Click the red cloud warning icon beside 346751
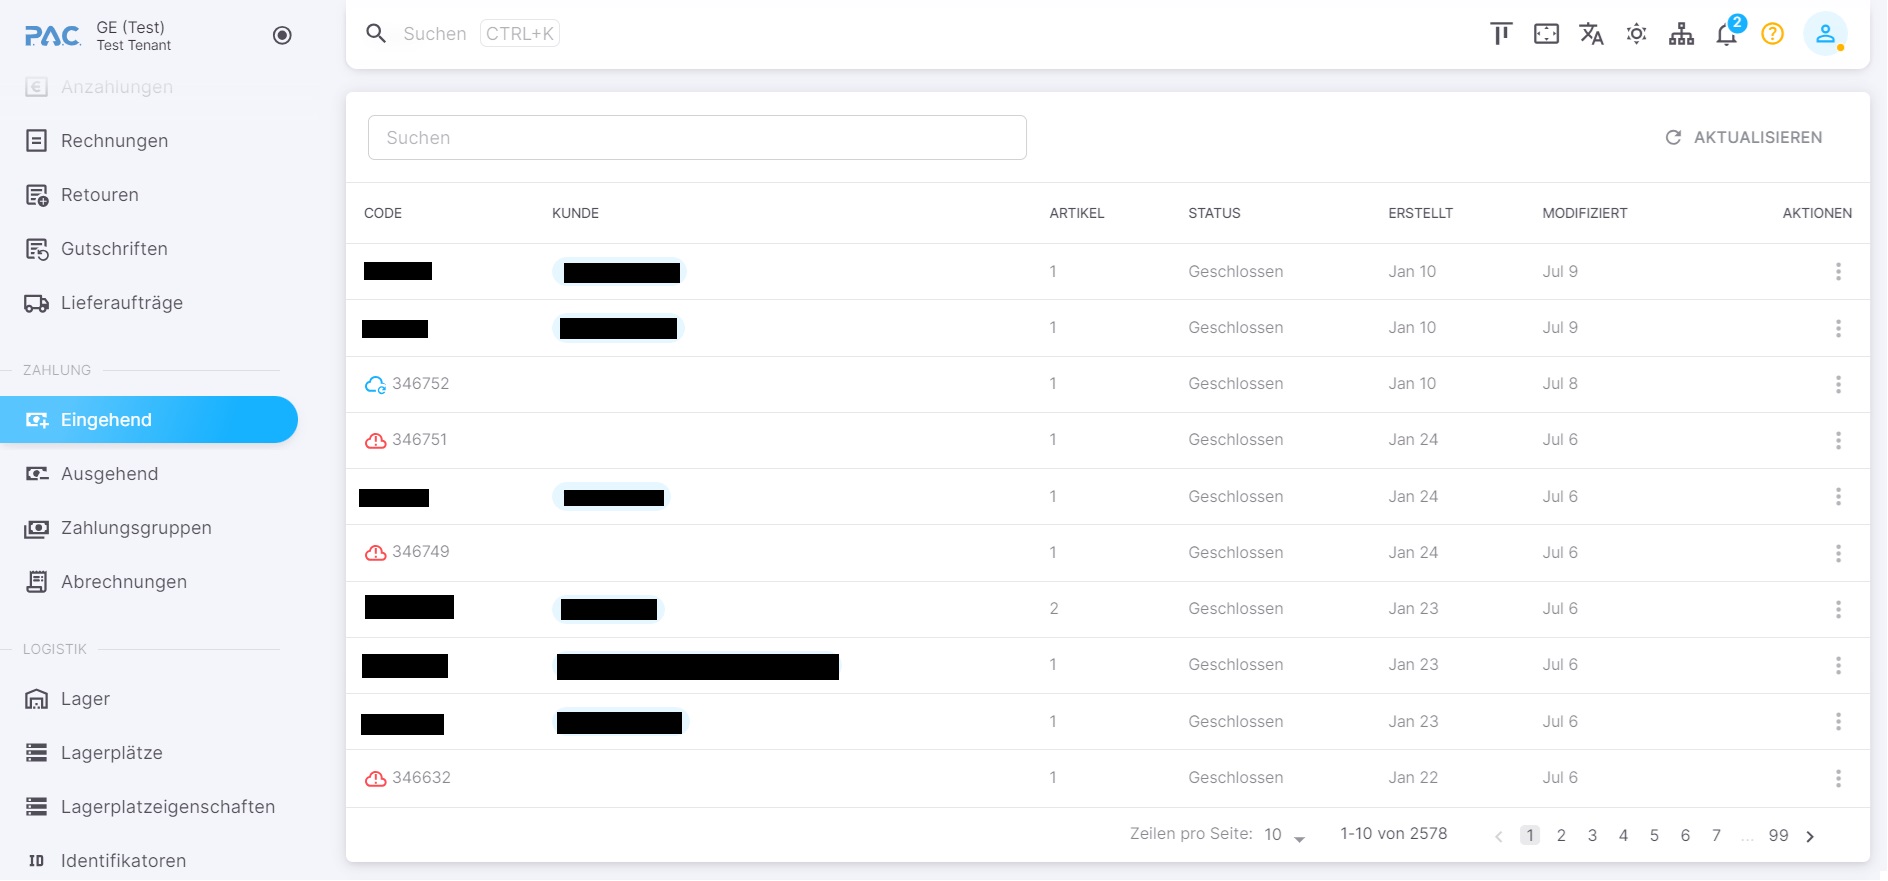The image size is (1888, 881). [375, 440]
